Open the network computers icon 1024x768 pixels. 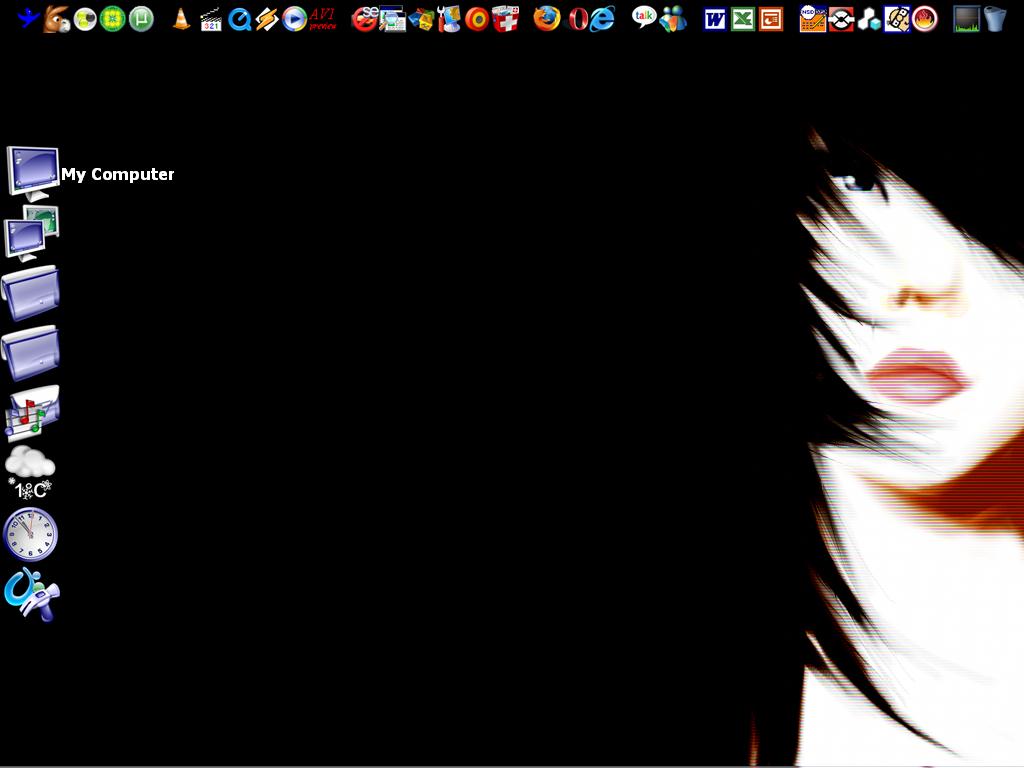[x=31, y=233]
